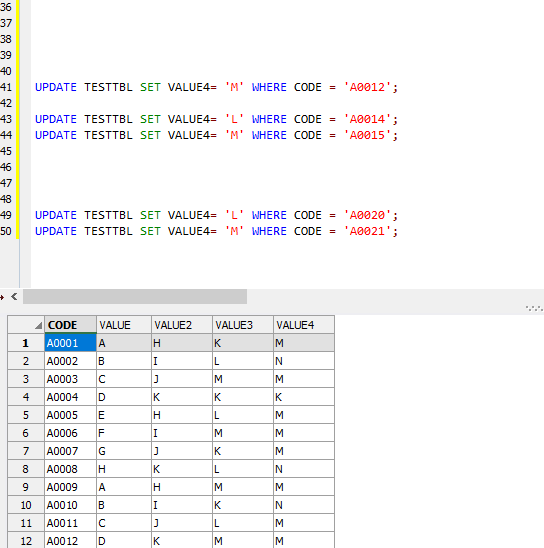Click the A0006 code cell
Viewport: 544px width, 548px height.
click(70, 433)
